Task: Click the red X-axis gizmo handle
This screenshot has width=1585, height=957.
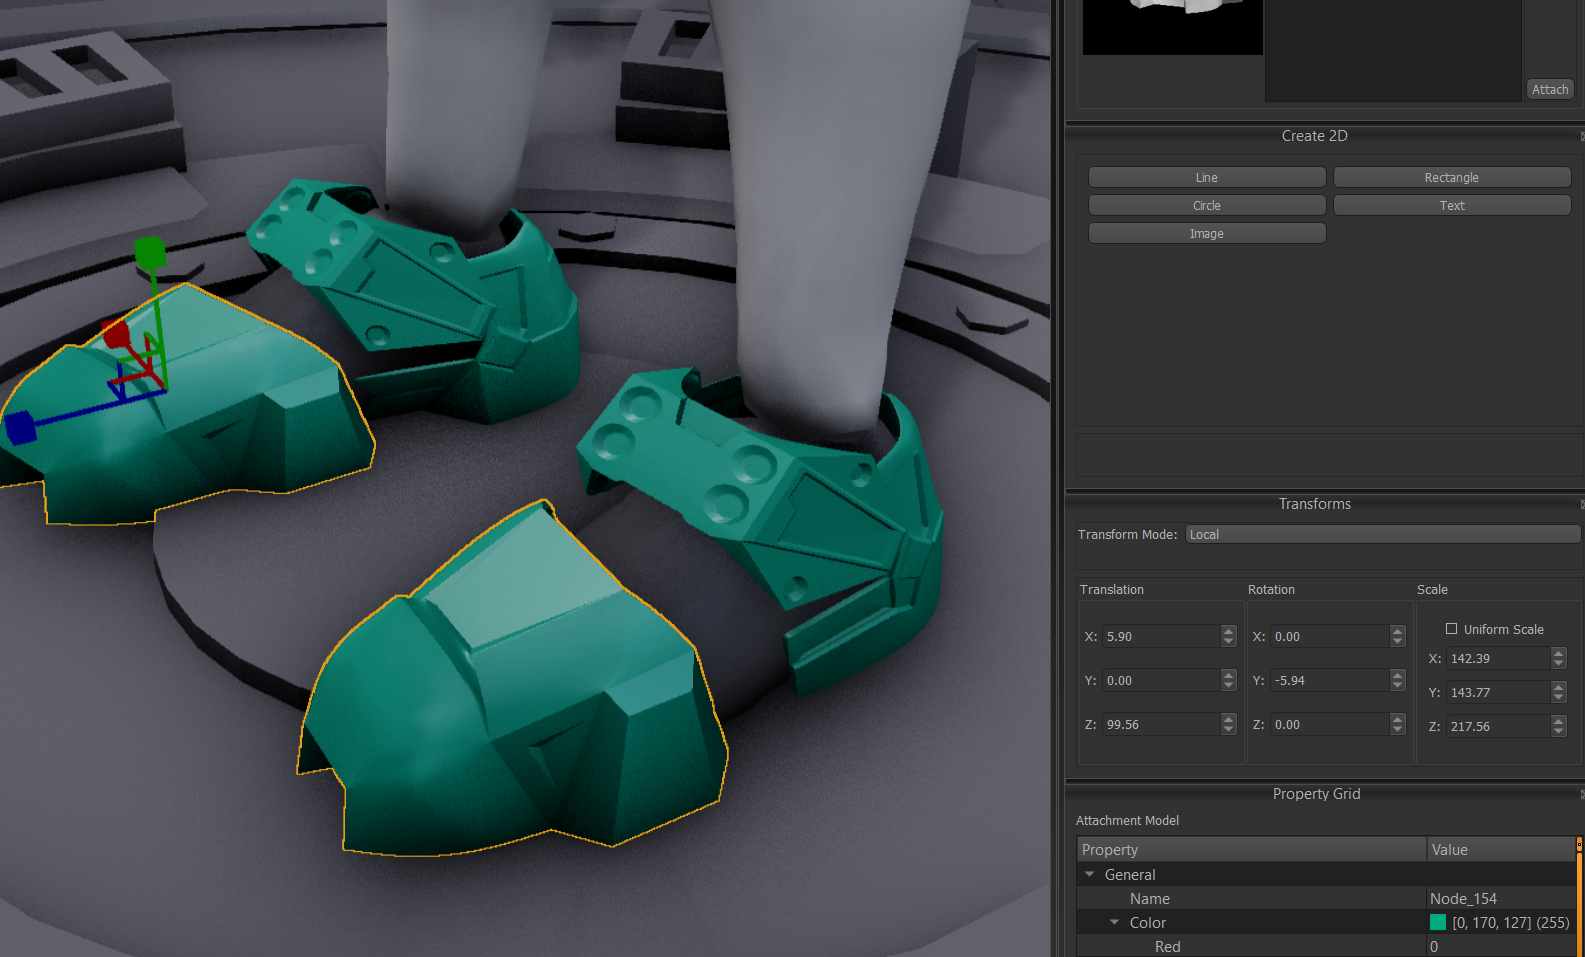Action: point(116,334)
